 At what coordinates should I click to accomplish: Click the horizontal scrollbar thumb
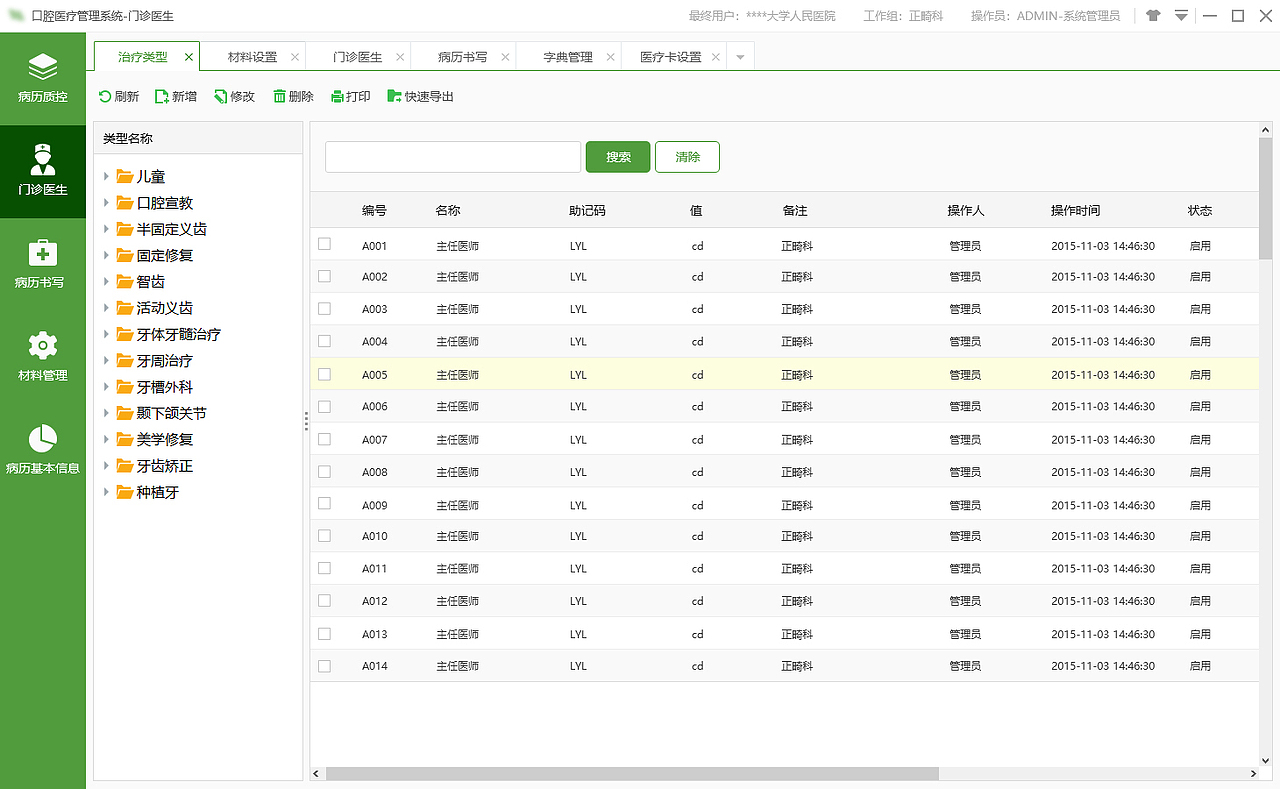tap(632, 773)
